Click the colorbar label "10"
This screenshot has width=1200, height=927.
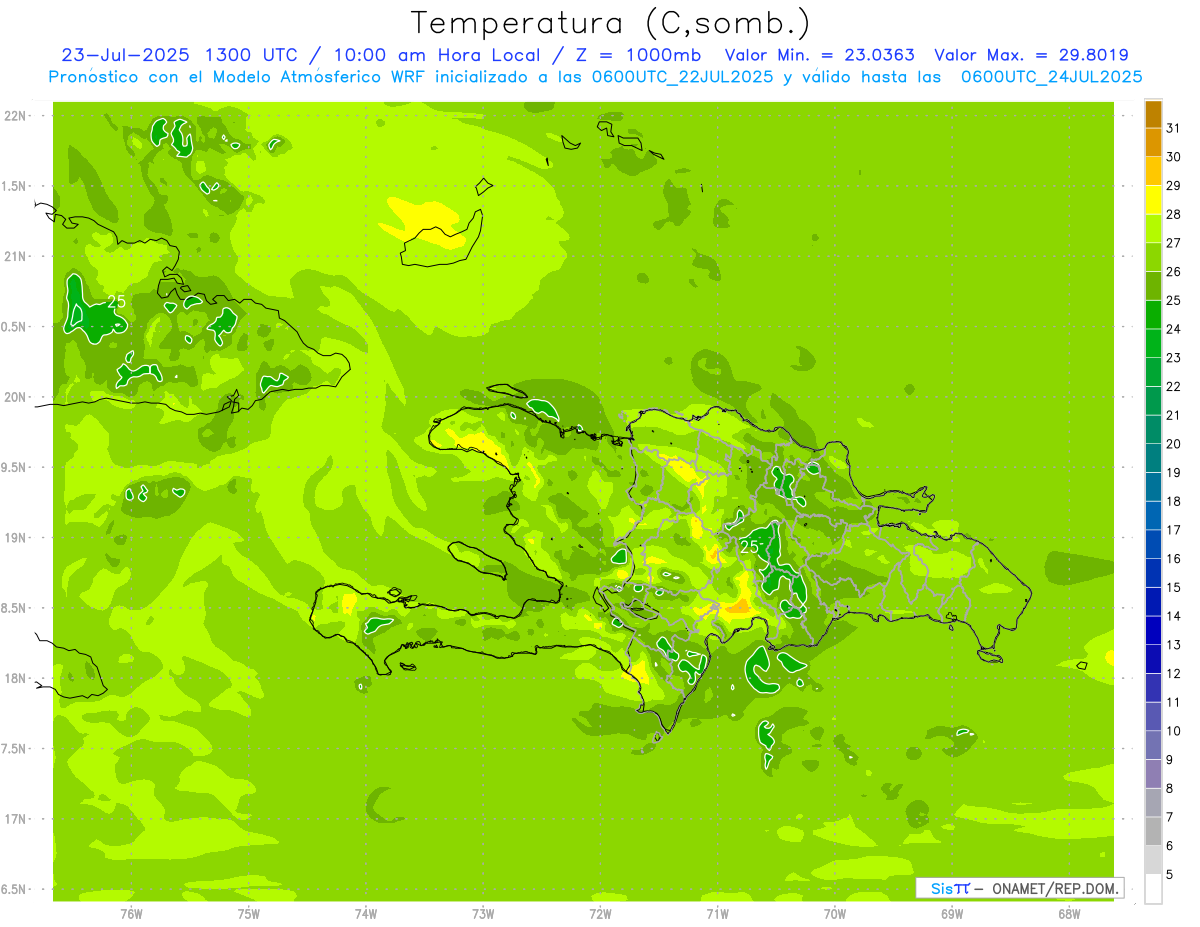tap(1173, 731)
